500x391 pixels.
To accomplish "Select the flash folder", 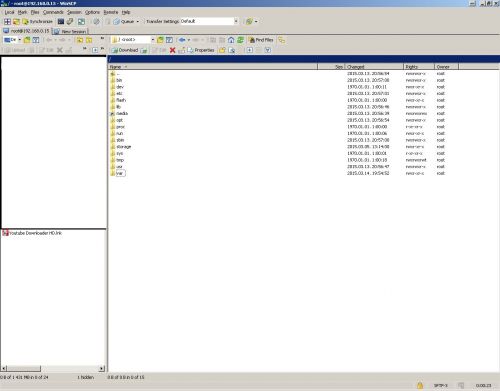I will pyautogui.click(x=121, y=100).
